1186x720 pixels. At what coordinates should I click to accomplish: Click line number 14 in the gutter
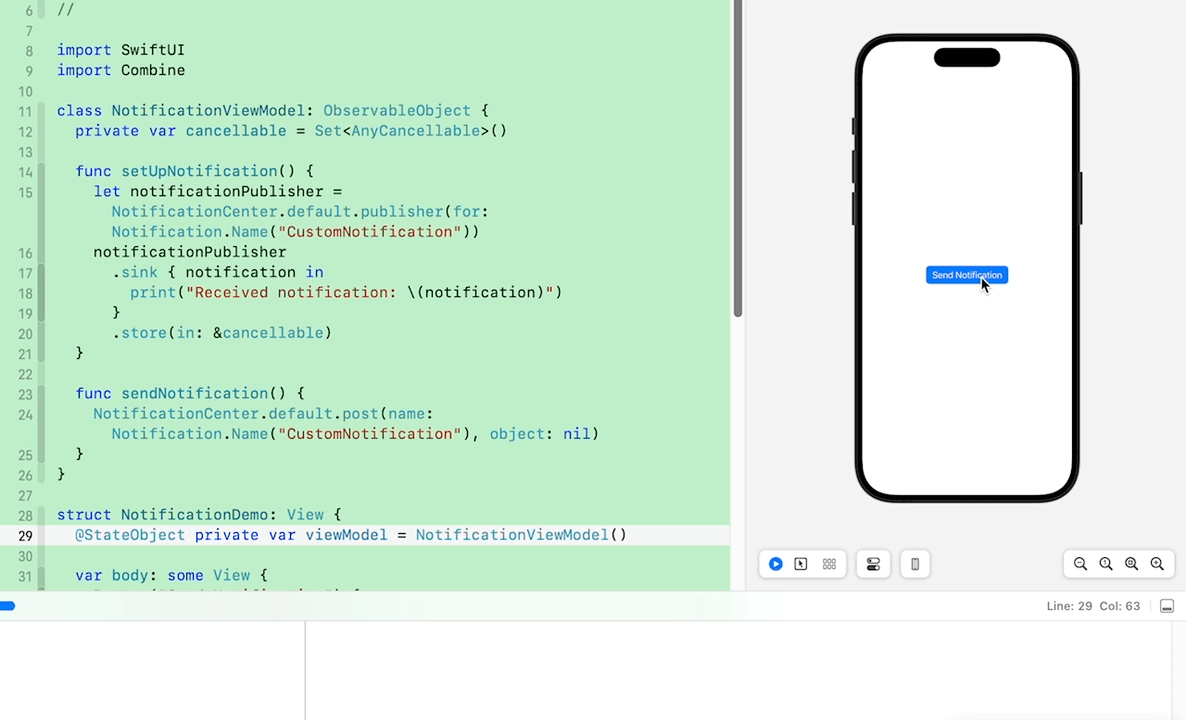pyautogui.click(x=25, y=172)
